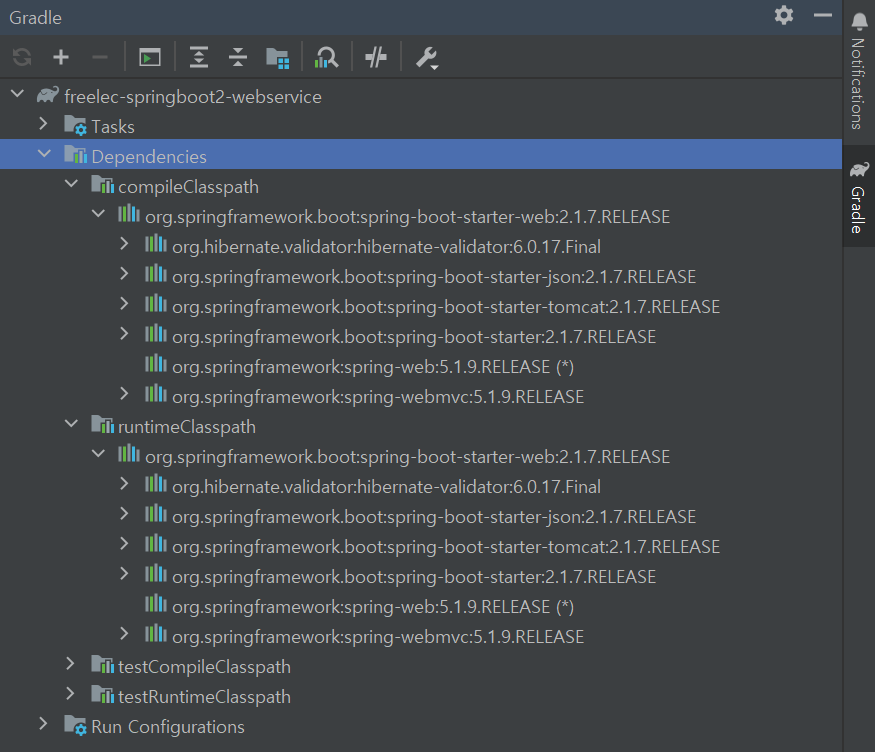This screenshot has width=875, height=752.
Task: Expand spring-boot-starter-json under compileClasspath
Action: 124,274
